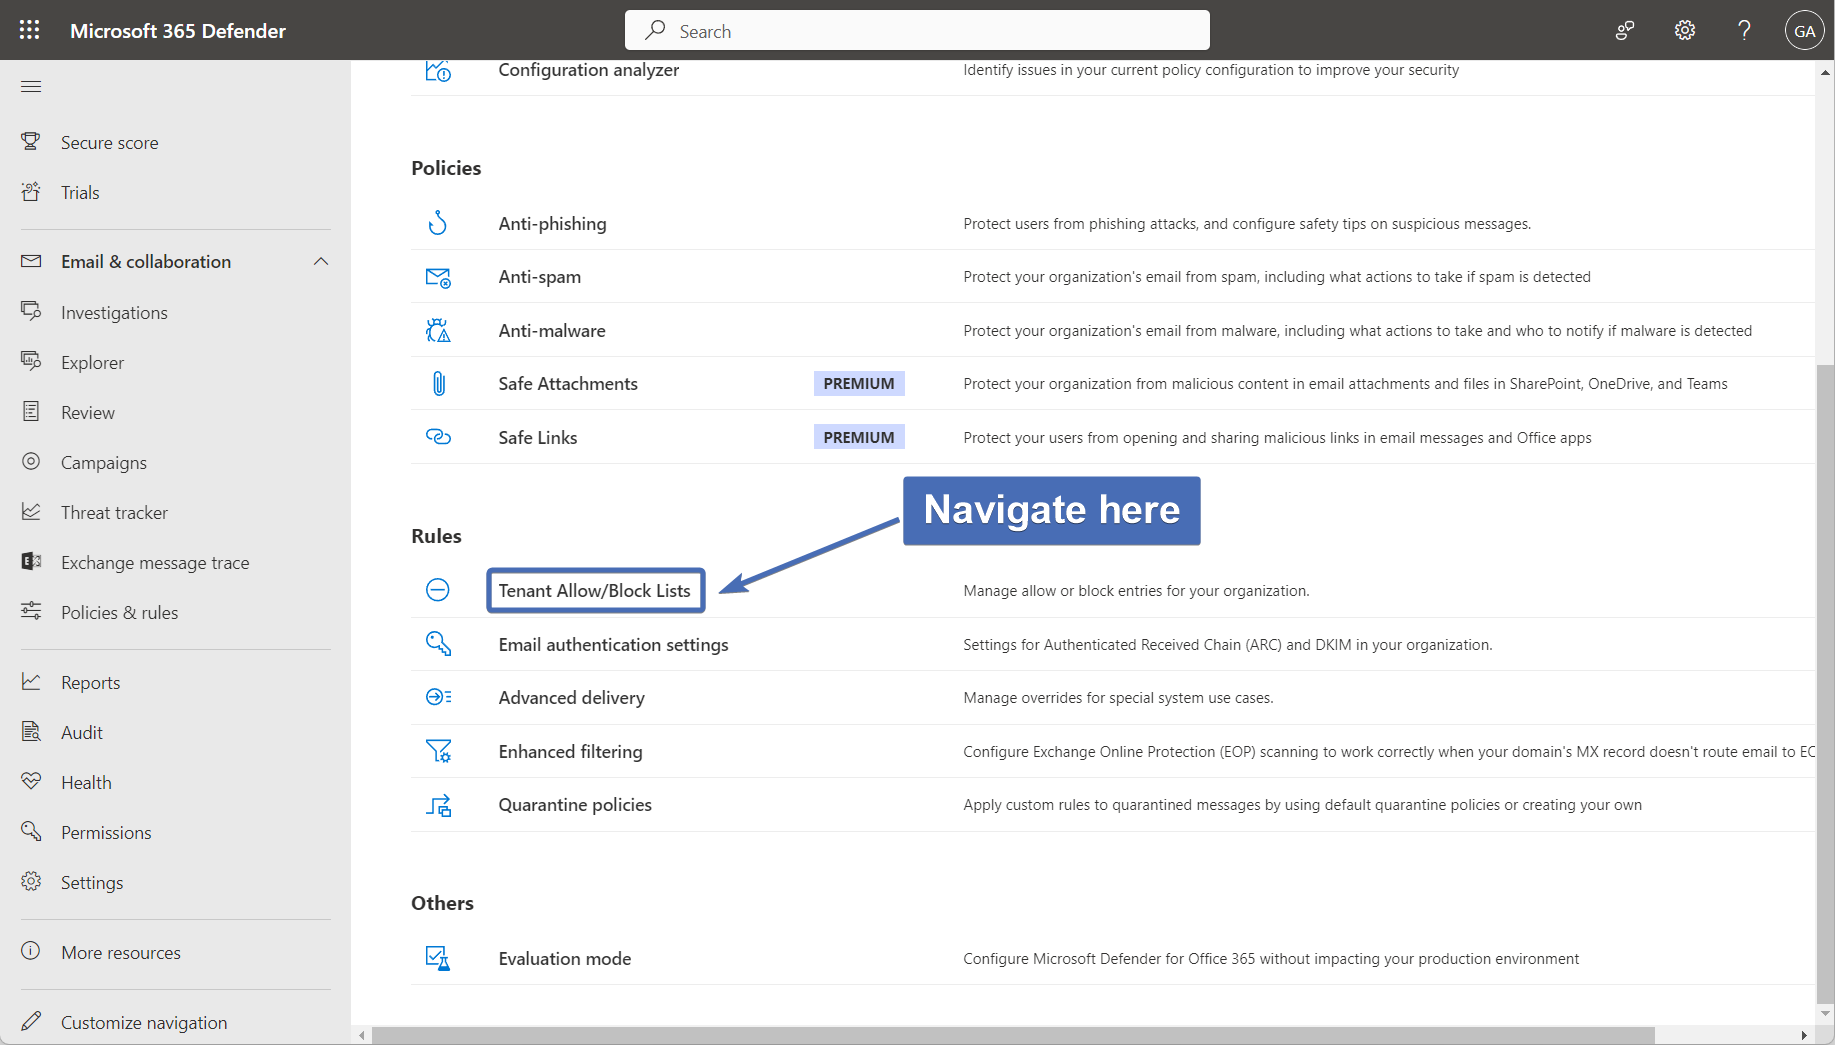Image resolution: width=1835 pixels, height=1045 pixels.
Task: Open Enhanced filtering rule
Action: (x=570, y=752)
